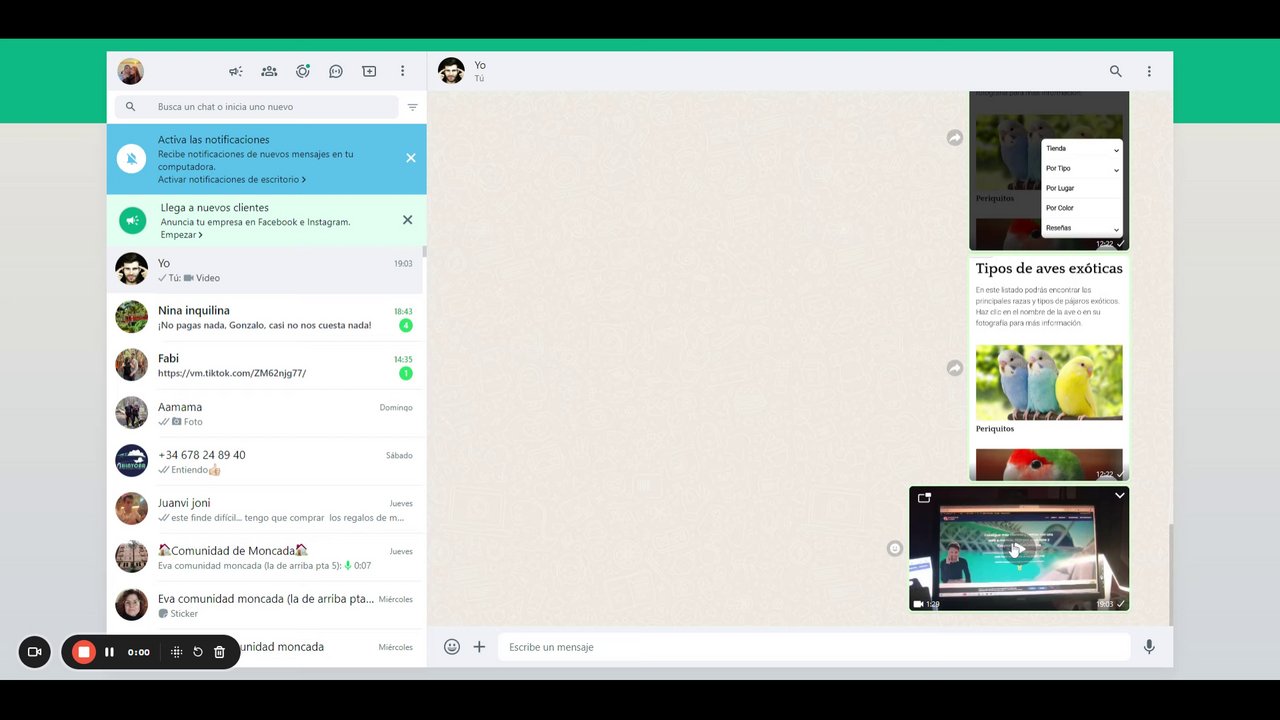Toggle the recorder's camera button
1280x720 pixels.
(34, 652)
